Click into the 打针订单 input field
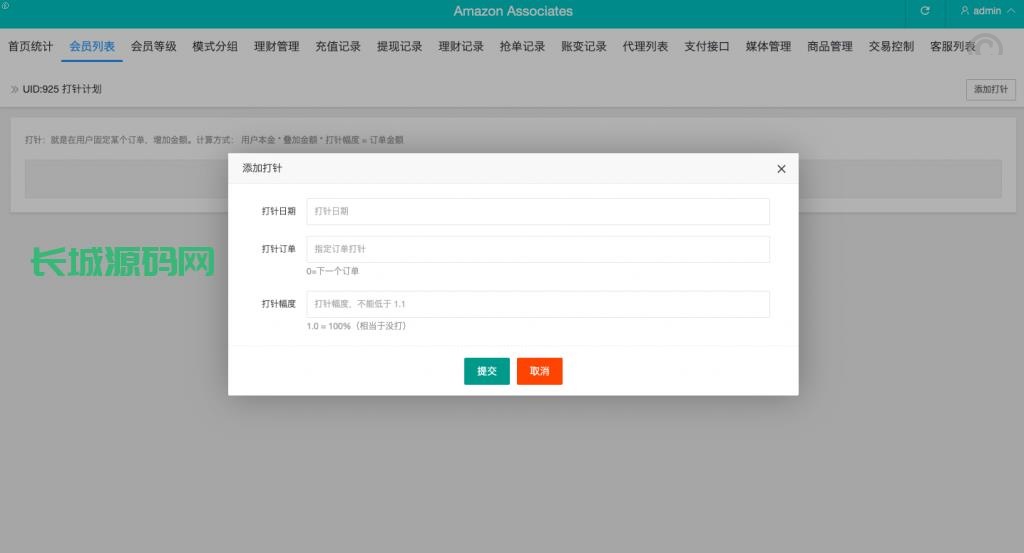1024x553 pixels. 538,249
